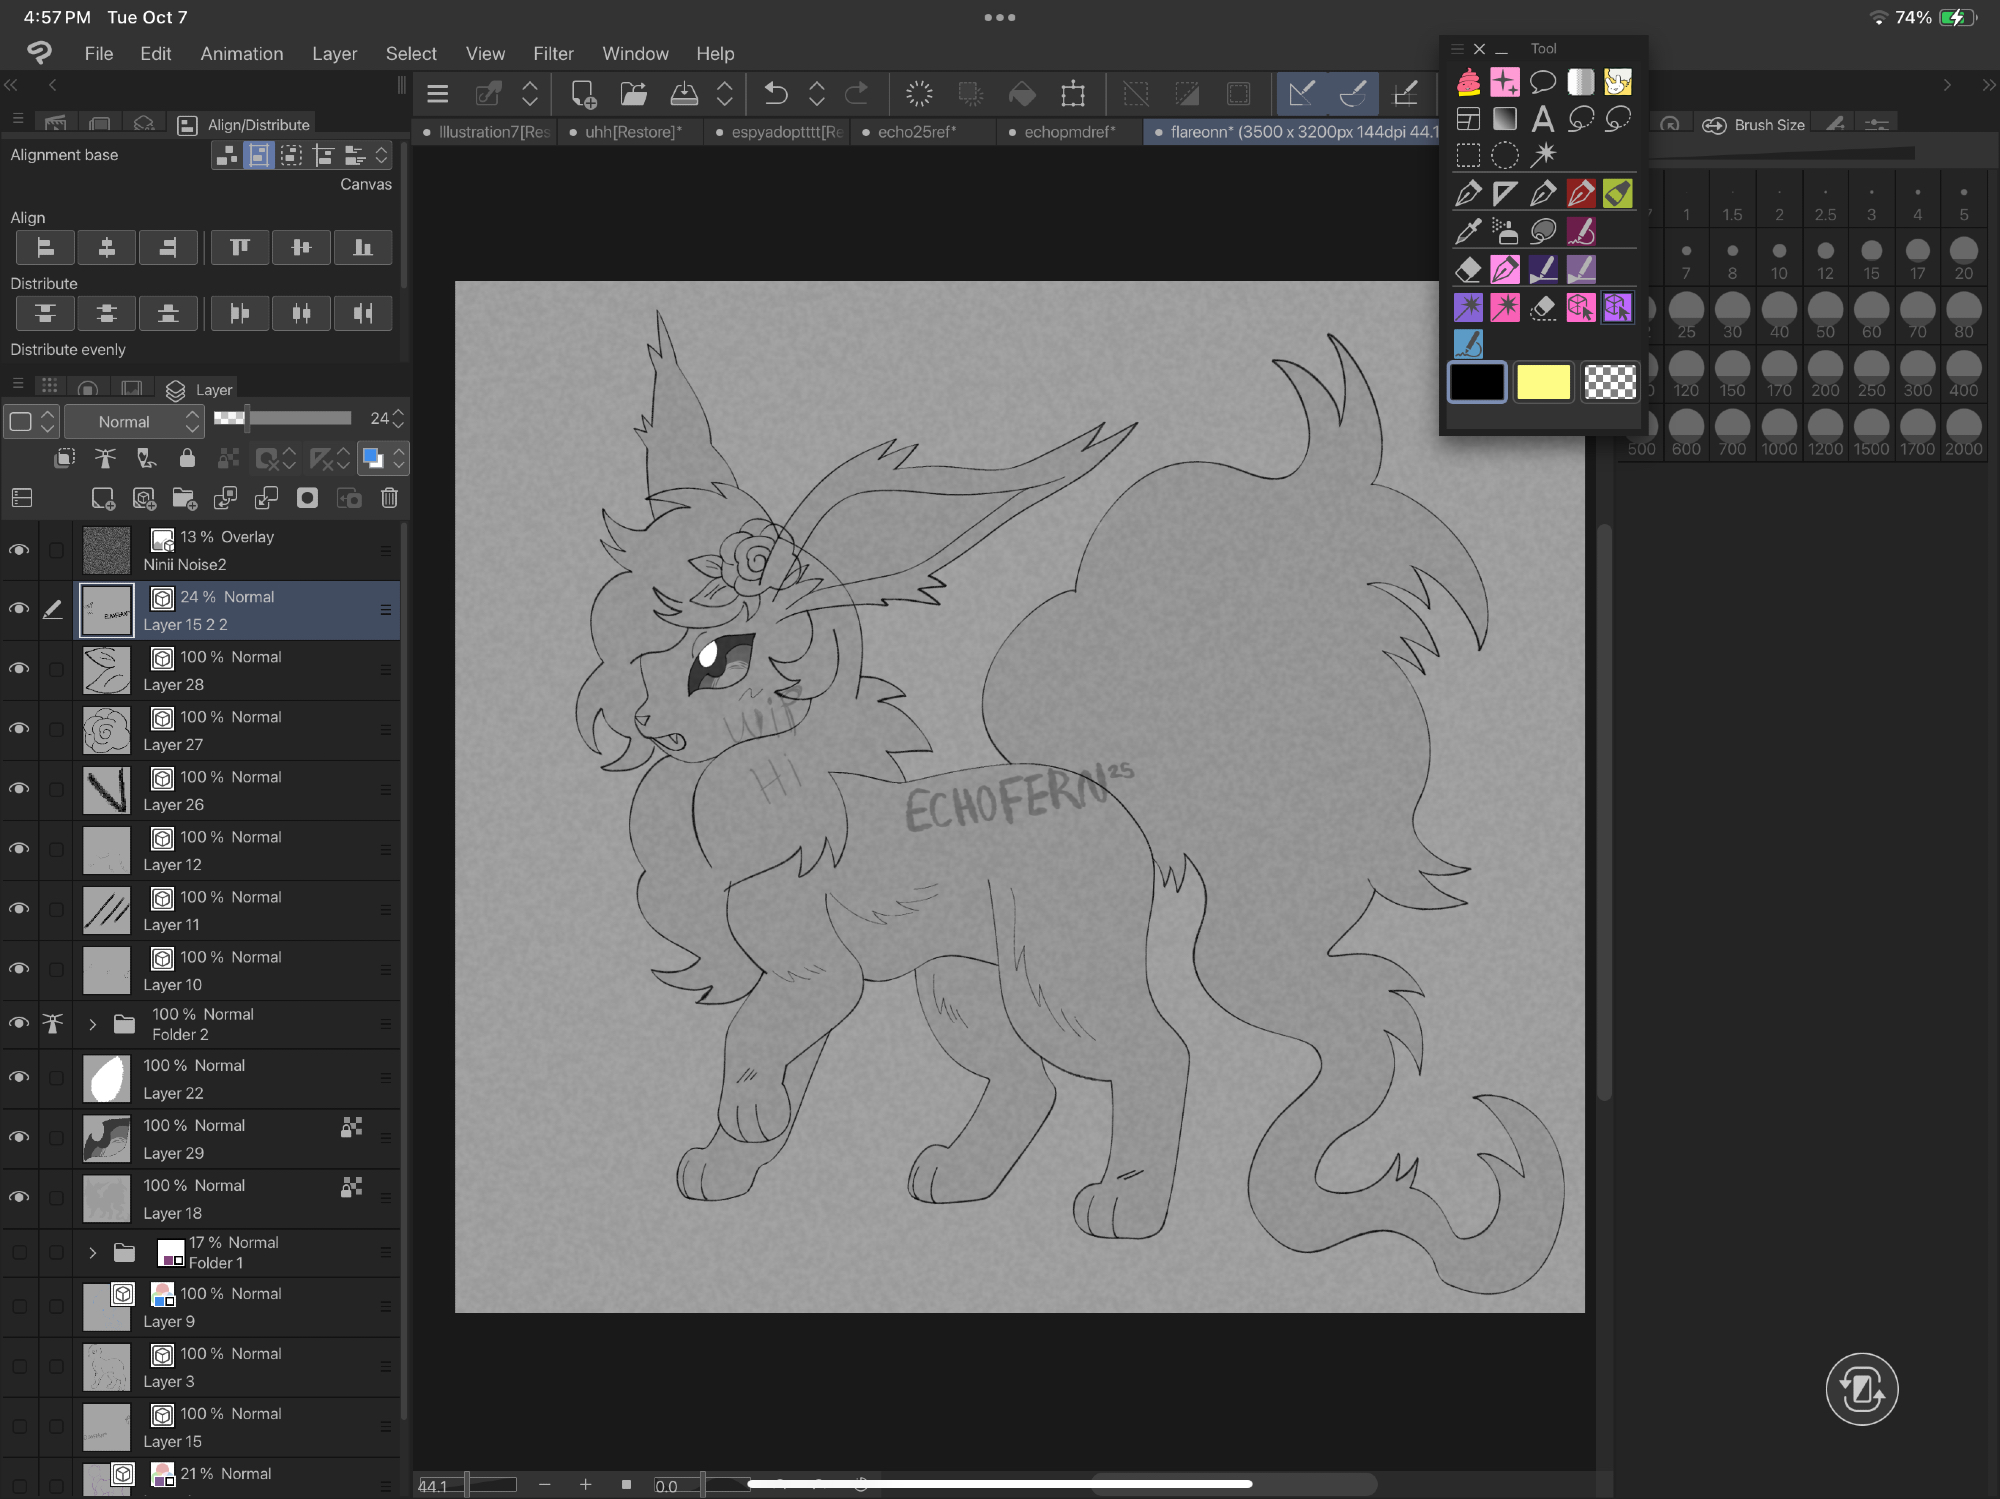This screenshot has width=2000, height=1499.
Task: Select the Text tool icon
Action: pos(1542,120)
